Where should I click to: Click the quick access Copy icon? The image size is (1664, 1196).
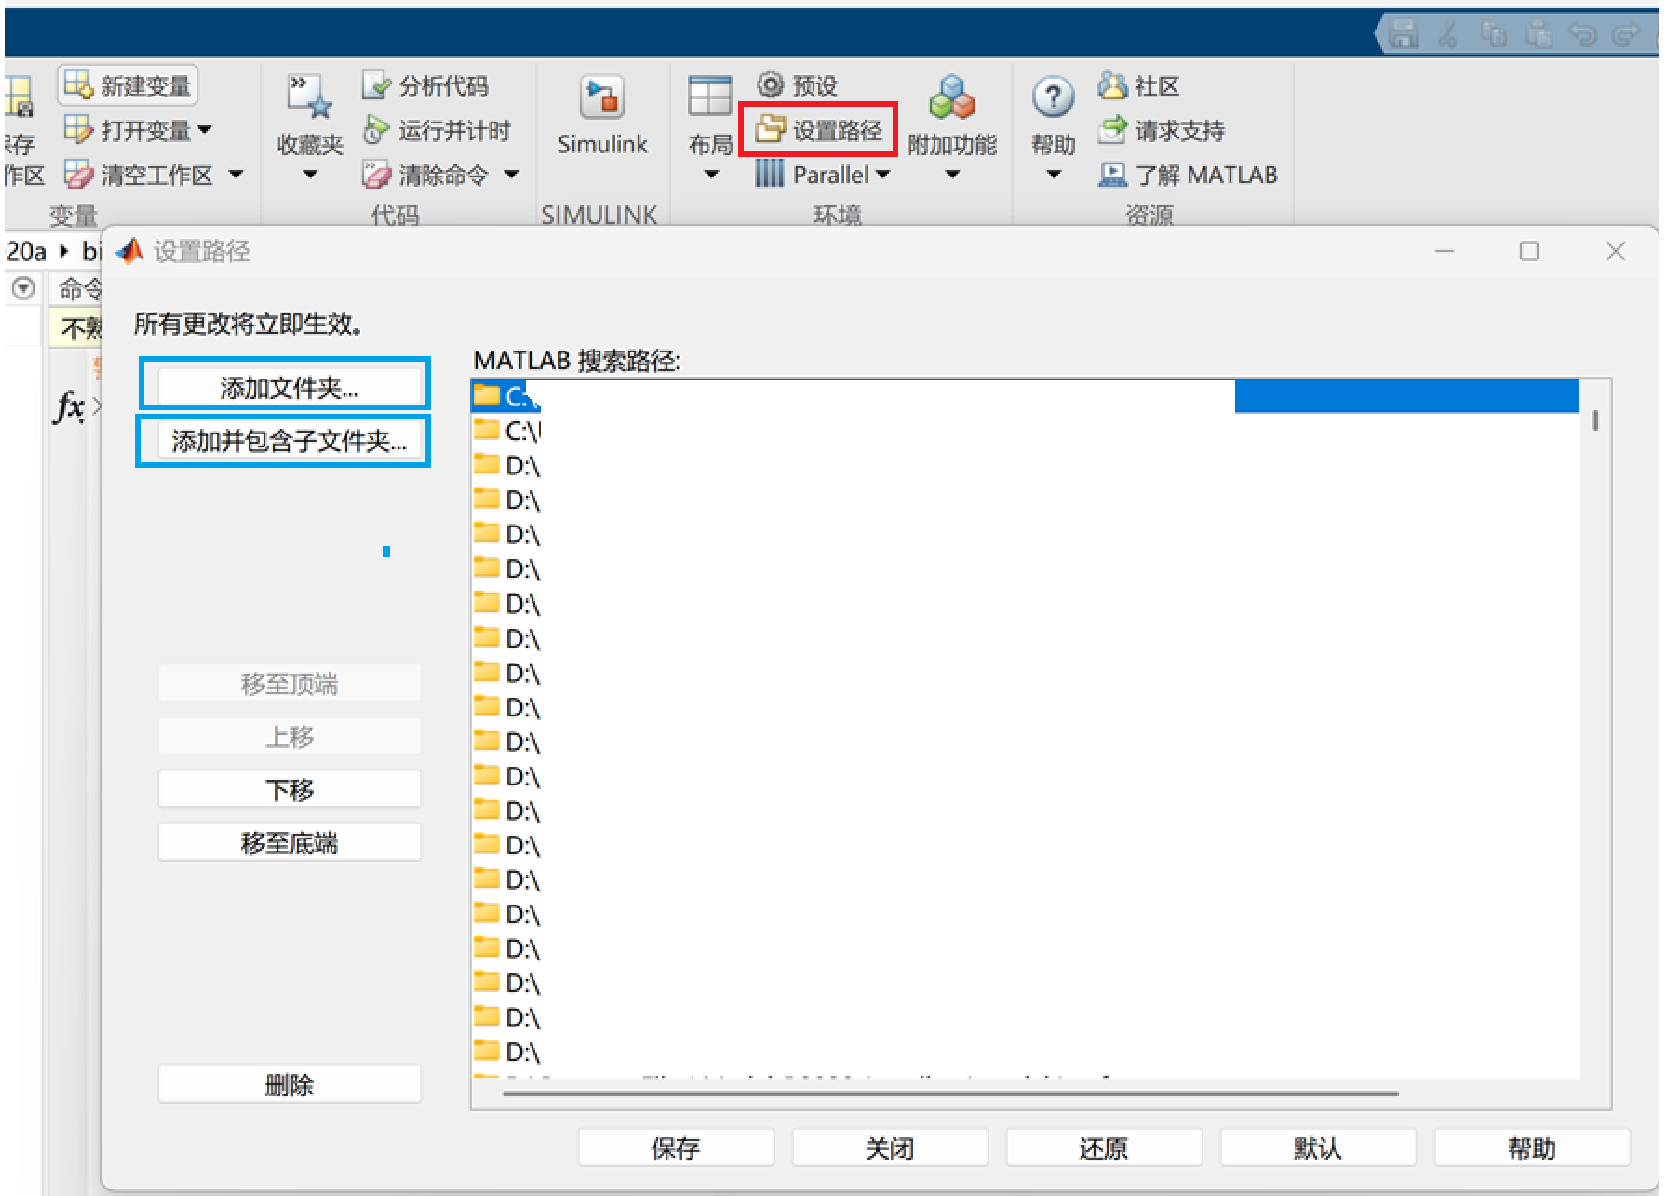(1494, 35)
